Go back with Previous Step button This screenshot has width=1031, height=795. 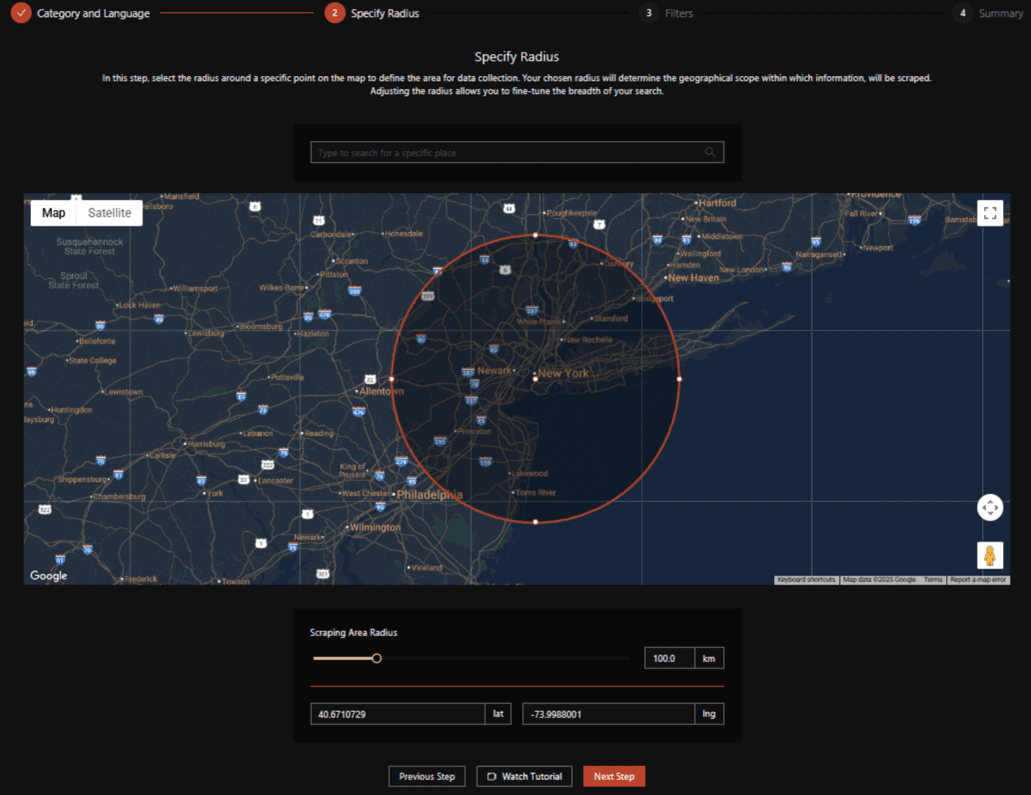coord(427,777)
